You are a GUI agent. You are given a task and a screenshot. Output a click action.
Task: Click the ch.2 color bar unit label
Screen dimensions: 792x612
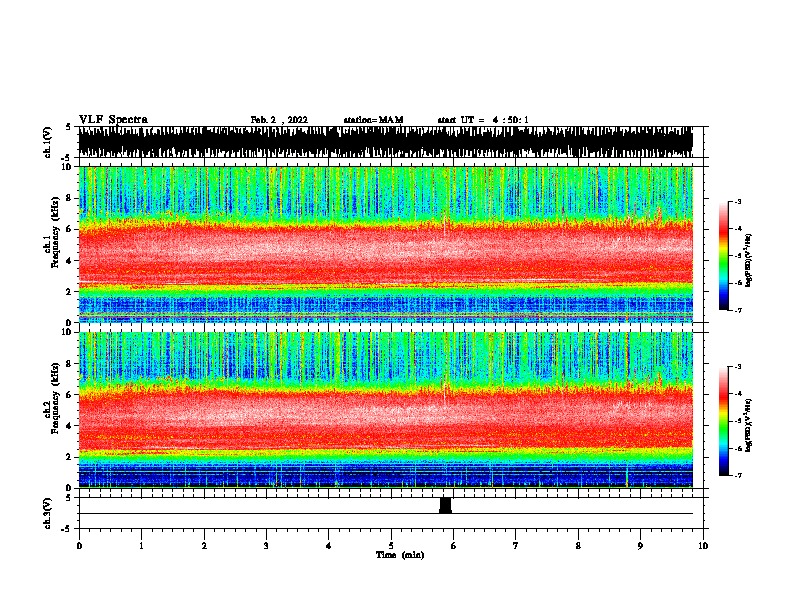point(749,425)
